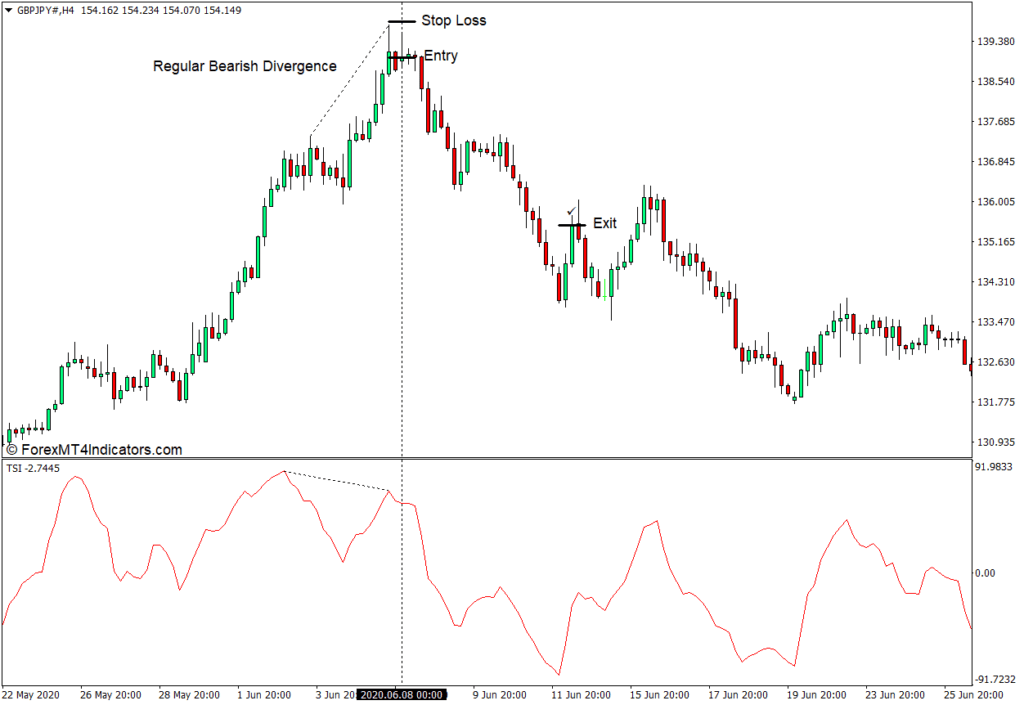
Task: Select the "Stop Loss" text label
Action: point(454,21)
